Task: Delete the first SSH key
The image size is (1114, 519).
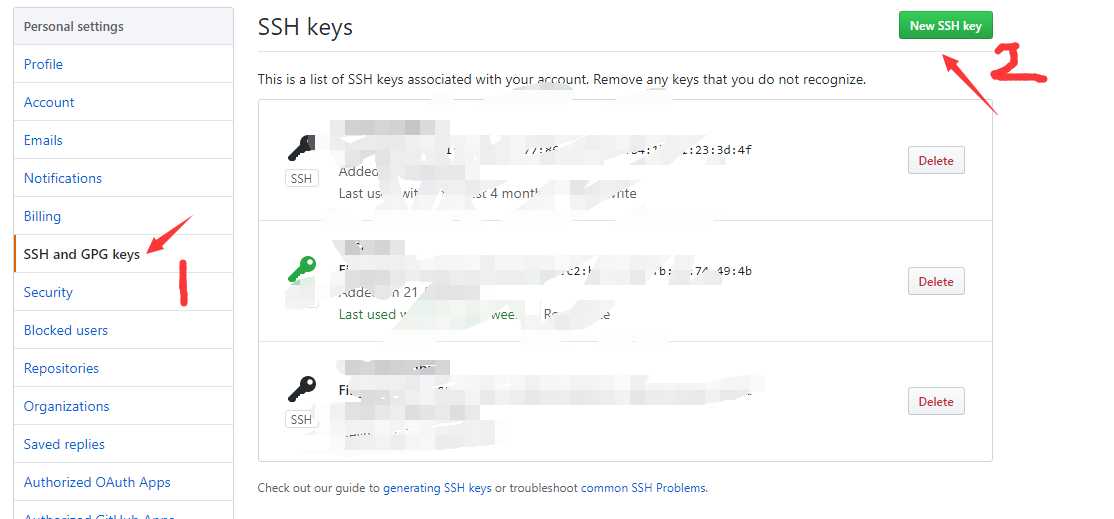Action: pos(936,160)
